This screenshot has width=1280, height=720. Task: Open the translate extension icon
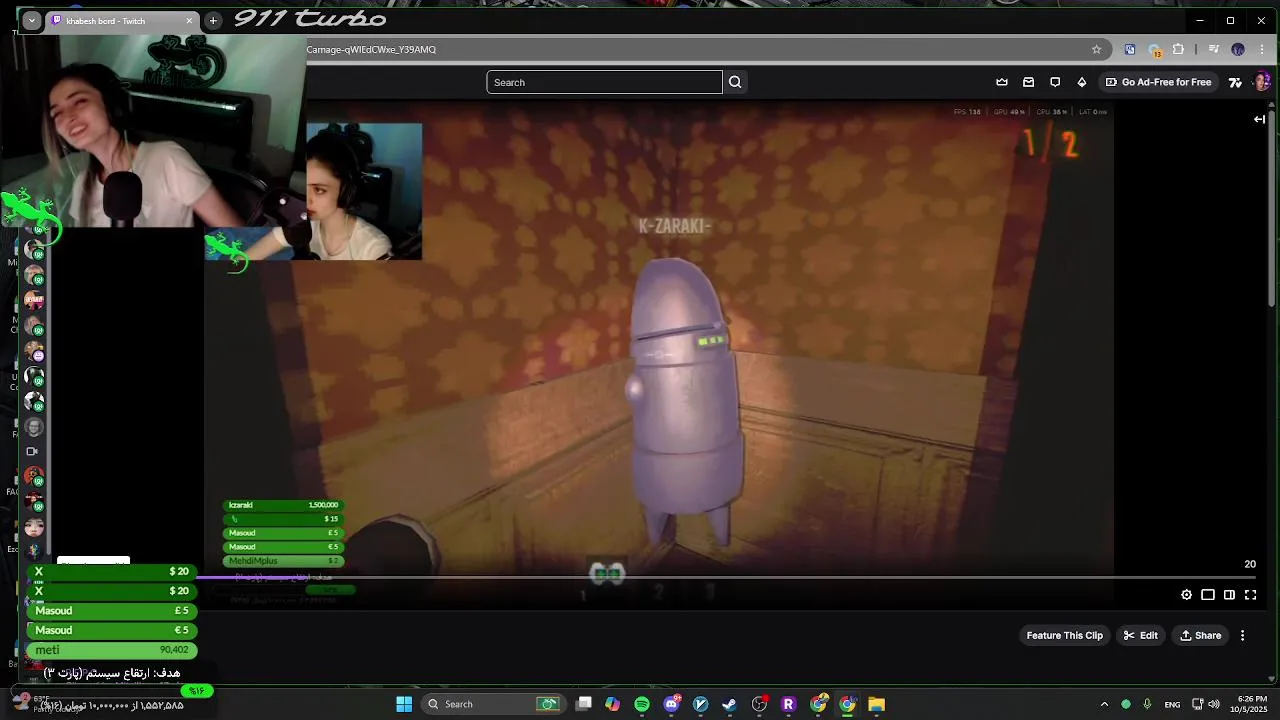[1130, 49]
